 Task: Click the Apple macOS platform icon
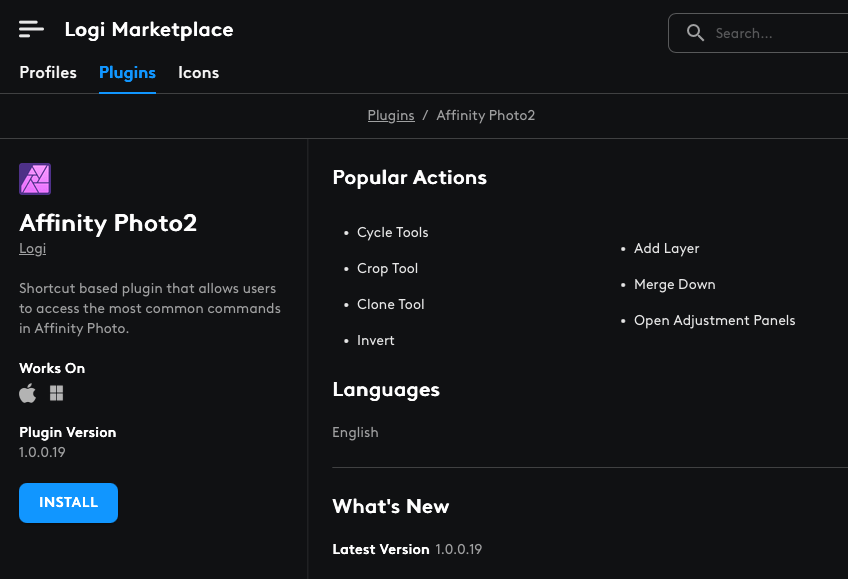coord(28,393)
